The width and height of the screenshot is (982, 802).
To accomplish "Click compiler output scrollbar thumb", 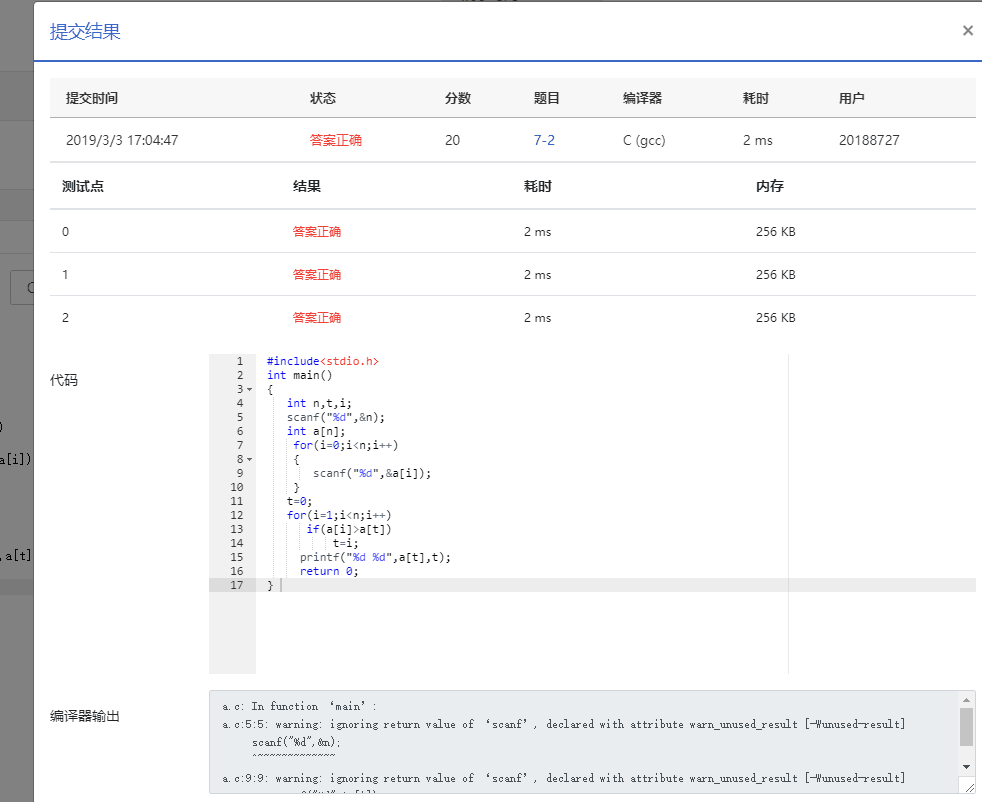I will [966, 727].
